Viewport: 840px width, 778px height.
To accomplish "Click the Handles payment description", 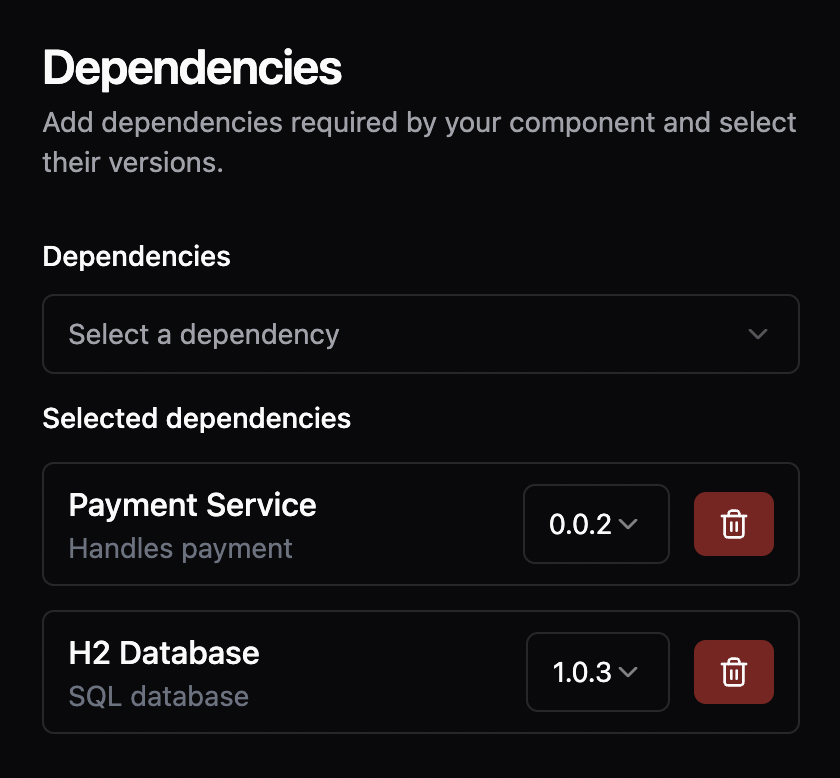I will tap(181, 549).
